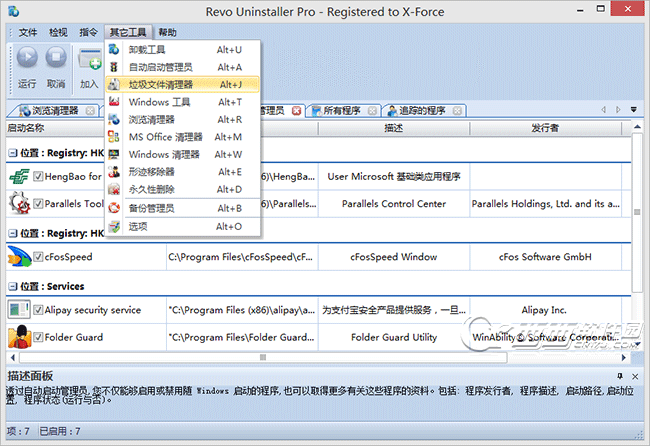Click the Parallels Tools gear icon
650x446 pixels.
point(19,204)
